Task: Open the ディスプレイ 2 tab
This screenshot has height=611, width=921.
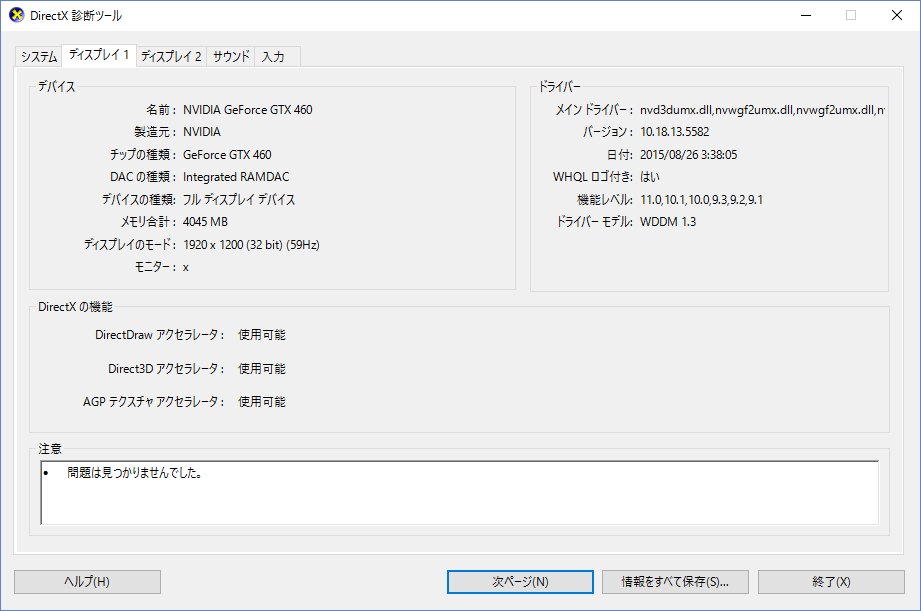Action: pyautogui.click(x=171, y=56)
